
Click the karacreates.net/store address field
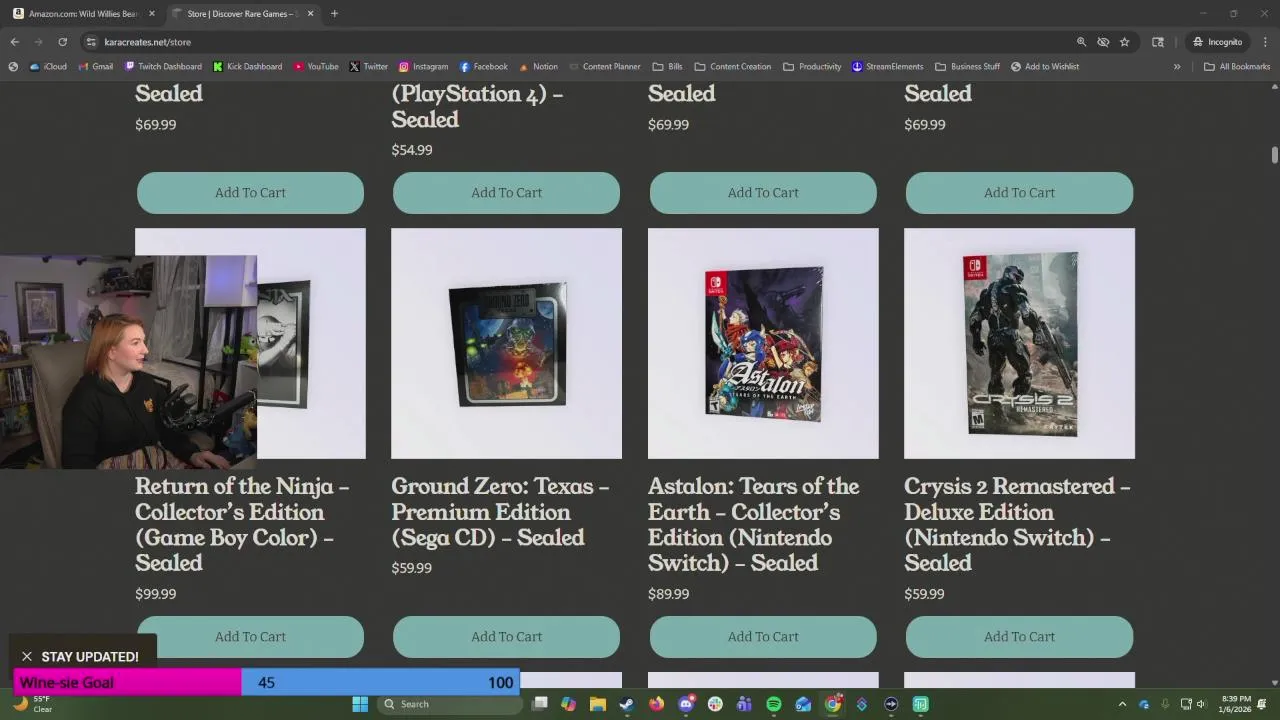pos(580,42)
